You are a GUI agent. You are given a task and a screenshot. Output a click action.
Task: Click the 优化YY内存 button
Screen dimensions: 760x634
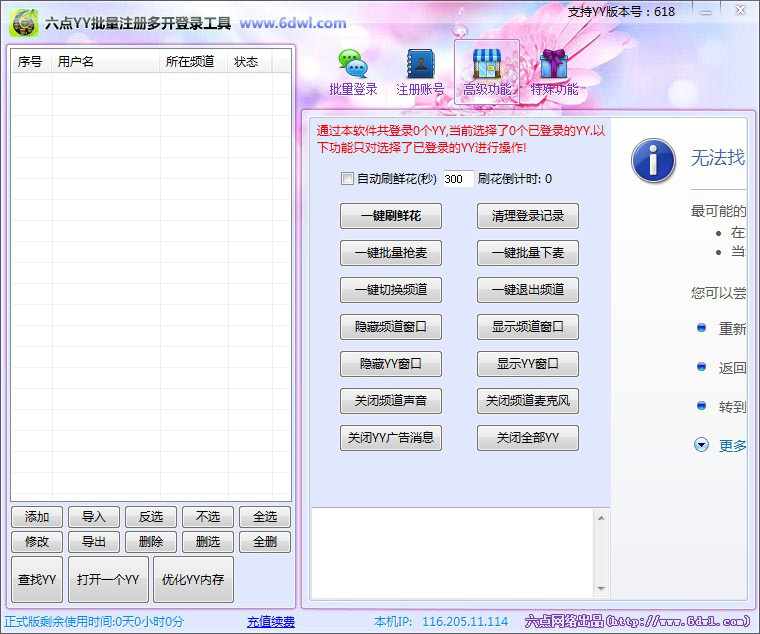[193, 579]
